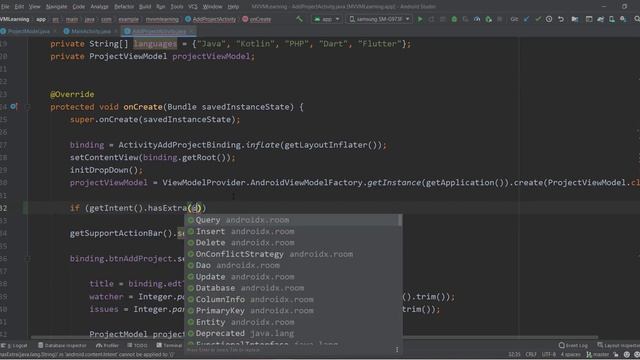Open the Window menu
The height and width of the screenshot is (360, 640).
(213, 7)
